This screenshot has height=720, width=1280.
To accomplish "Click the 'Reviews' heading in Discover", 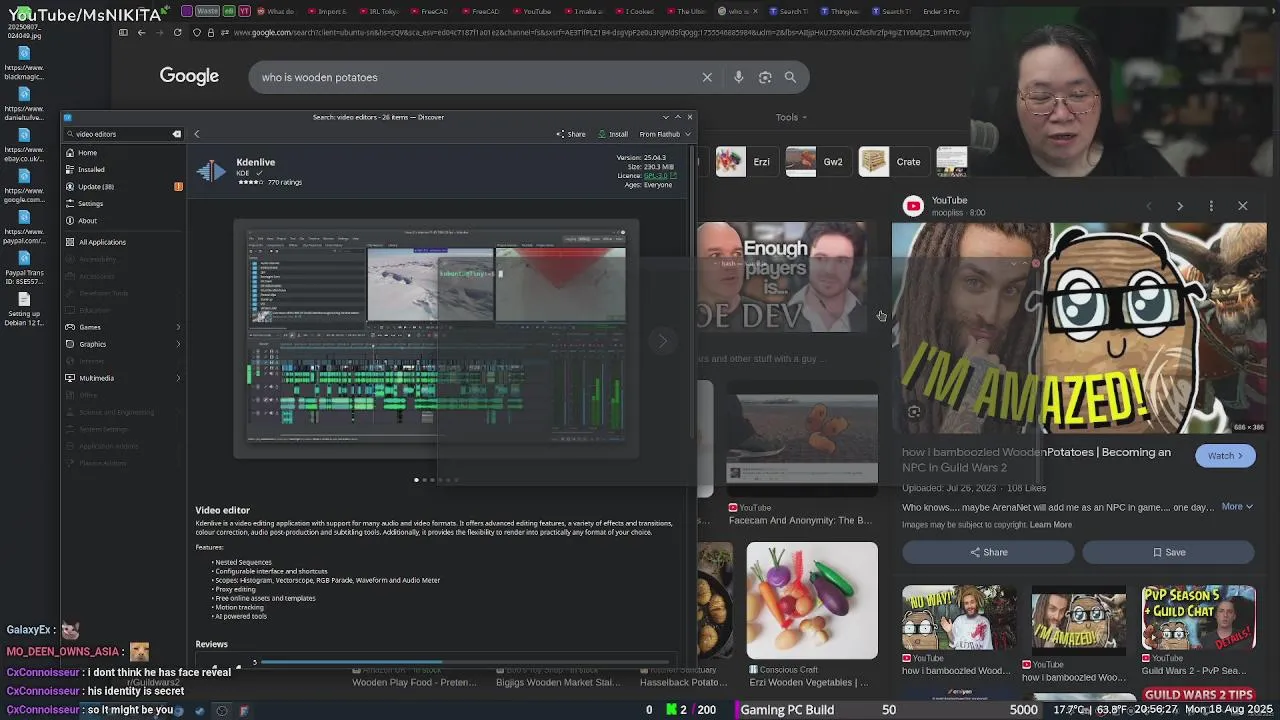I will [212, 644].
